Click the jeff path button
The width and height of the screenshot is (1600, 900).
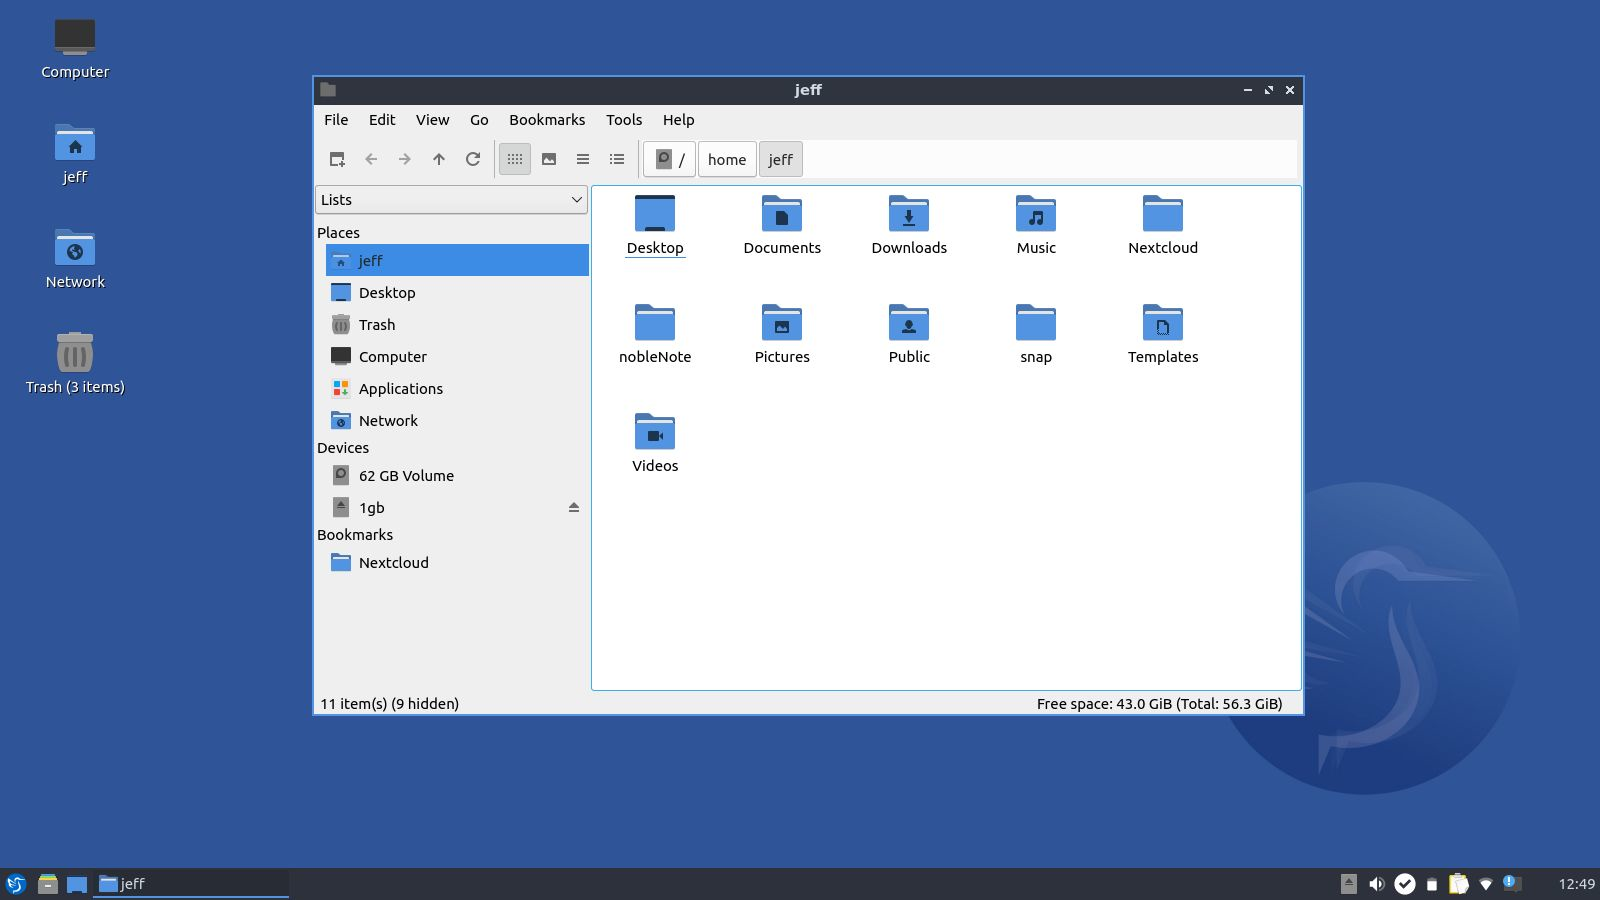pos(780,160)
